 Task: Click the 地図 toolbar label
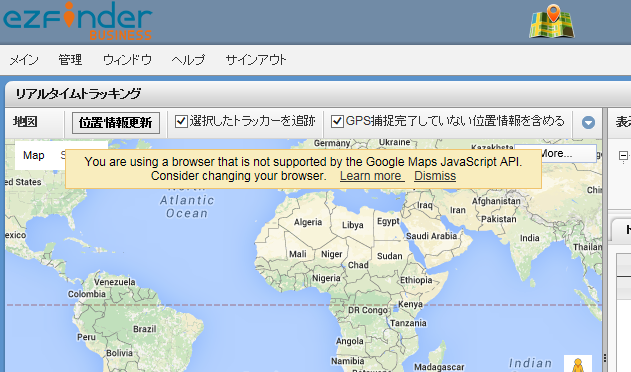coord(25,122)
